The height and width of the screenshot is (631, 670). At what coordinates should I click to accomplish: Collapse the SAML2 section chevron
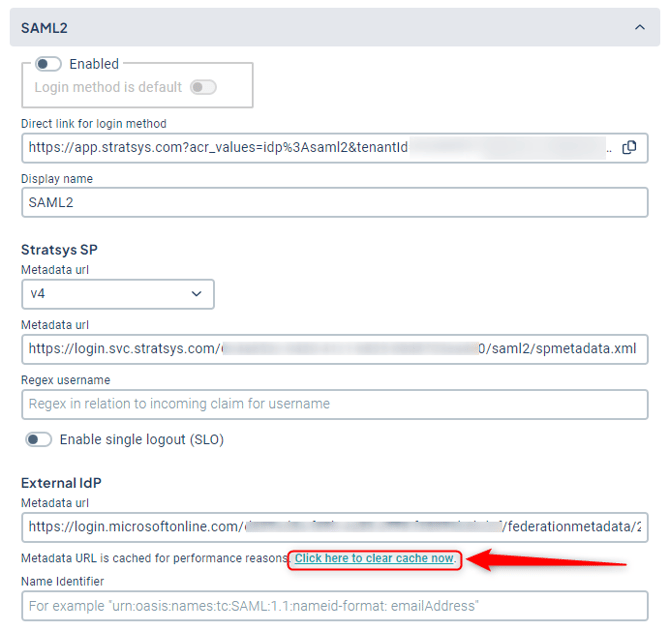(x=640, y=27)
